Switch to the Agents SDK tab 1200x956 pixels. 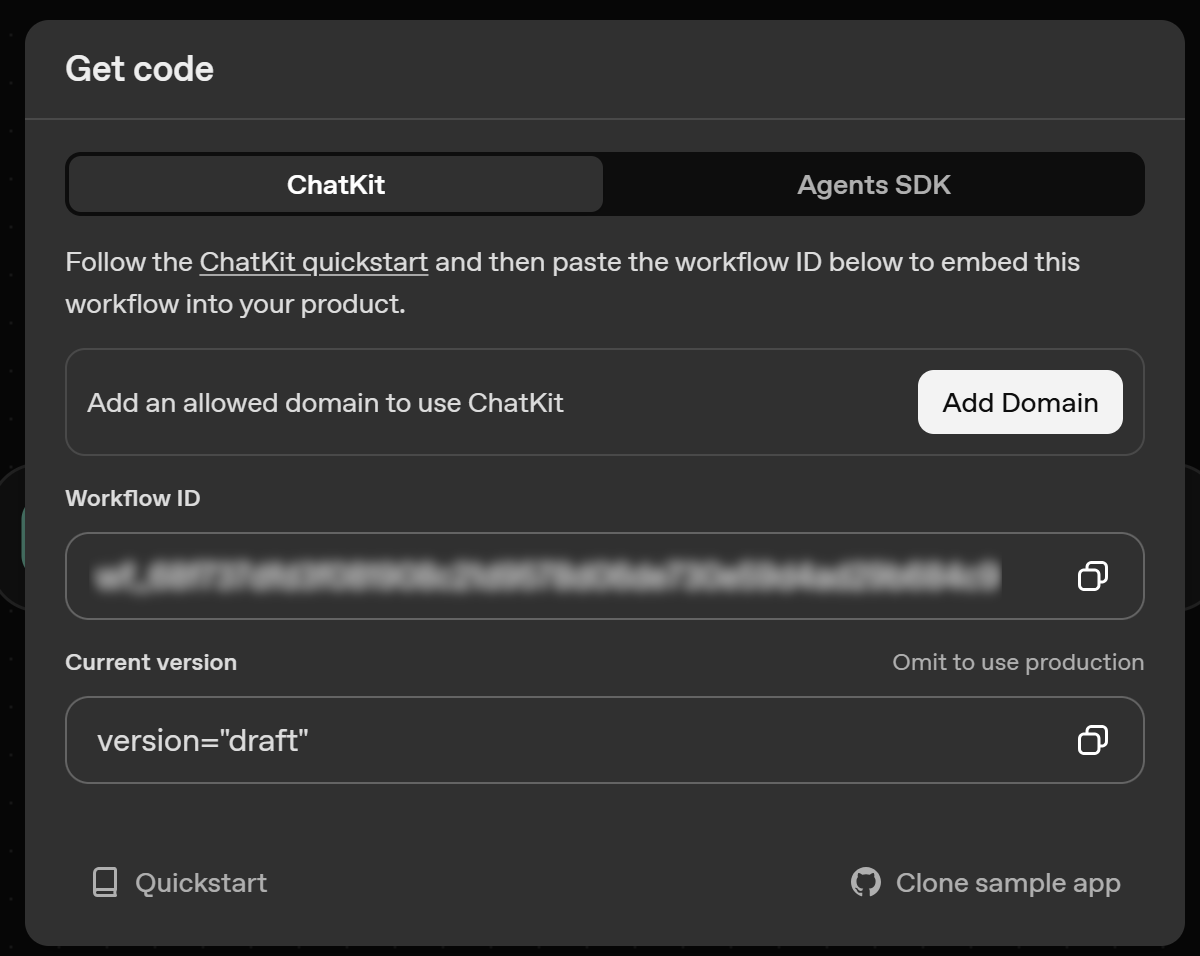873,184
